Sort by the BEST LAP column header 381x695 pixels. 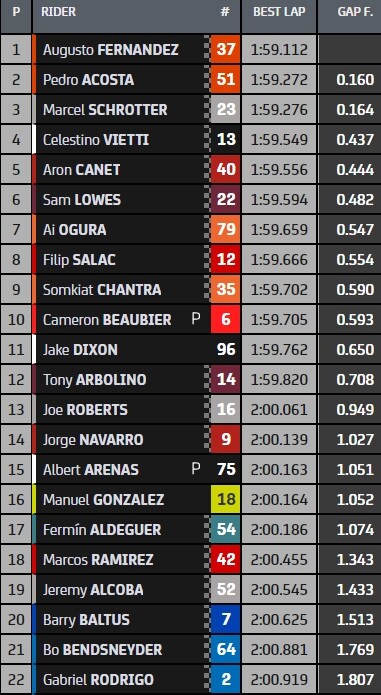click(x=279, y=12)
